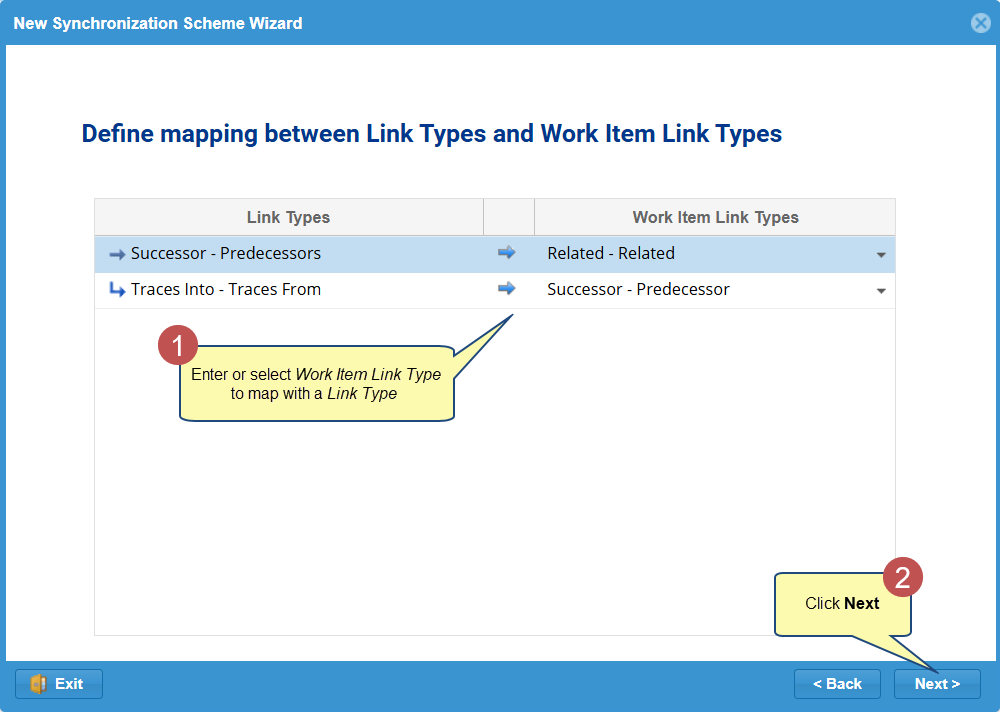Viewport: 1000px width, 712px height.
Task: Click mapping arrow in Successor - Predecessors row
Action: click(x=507, y=253)
